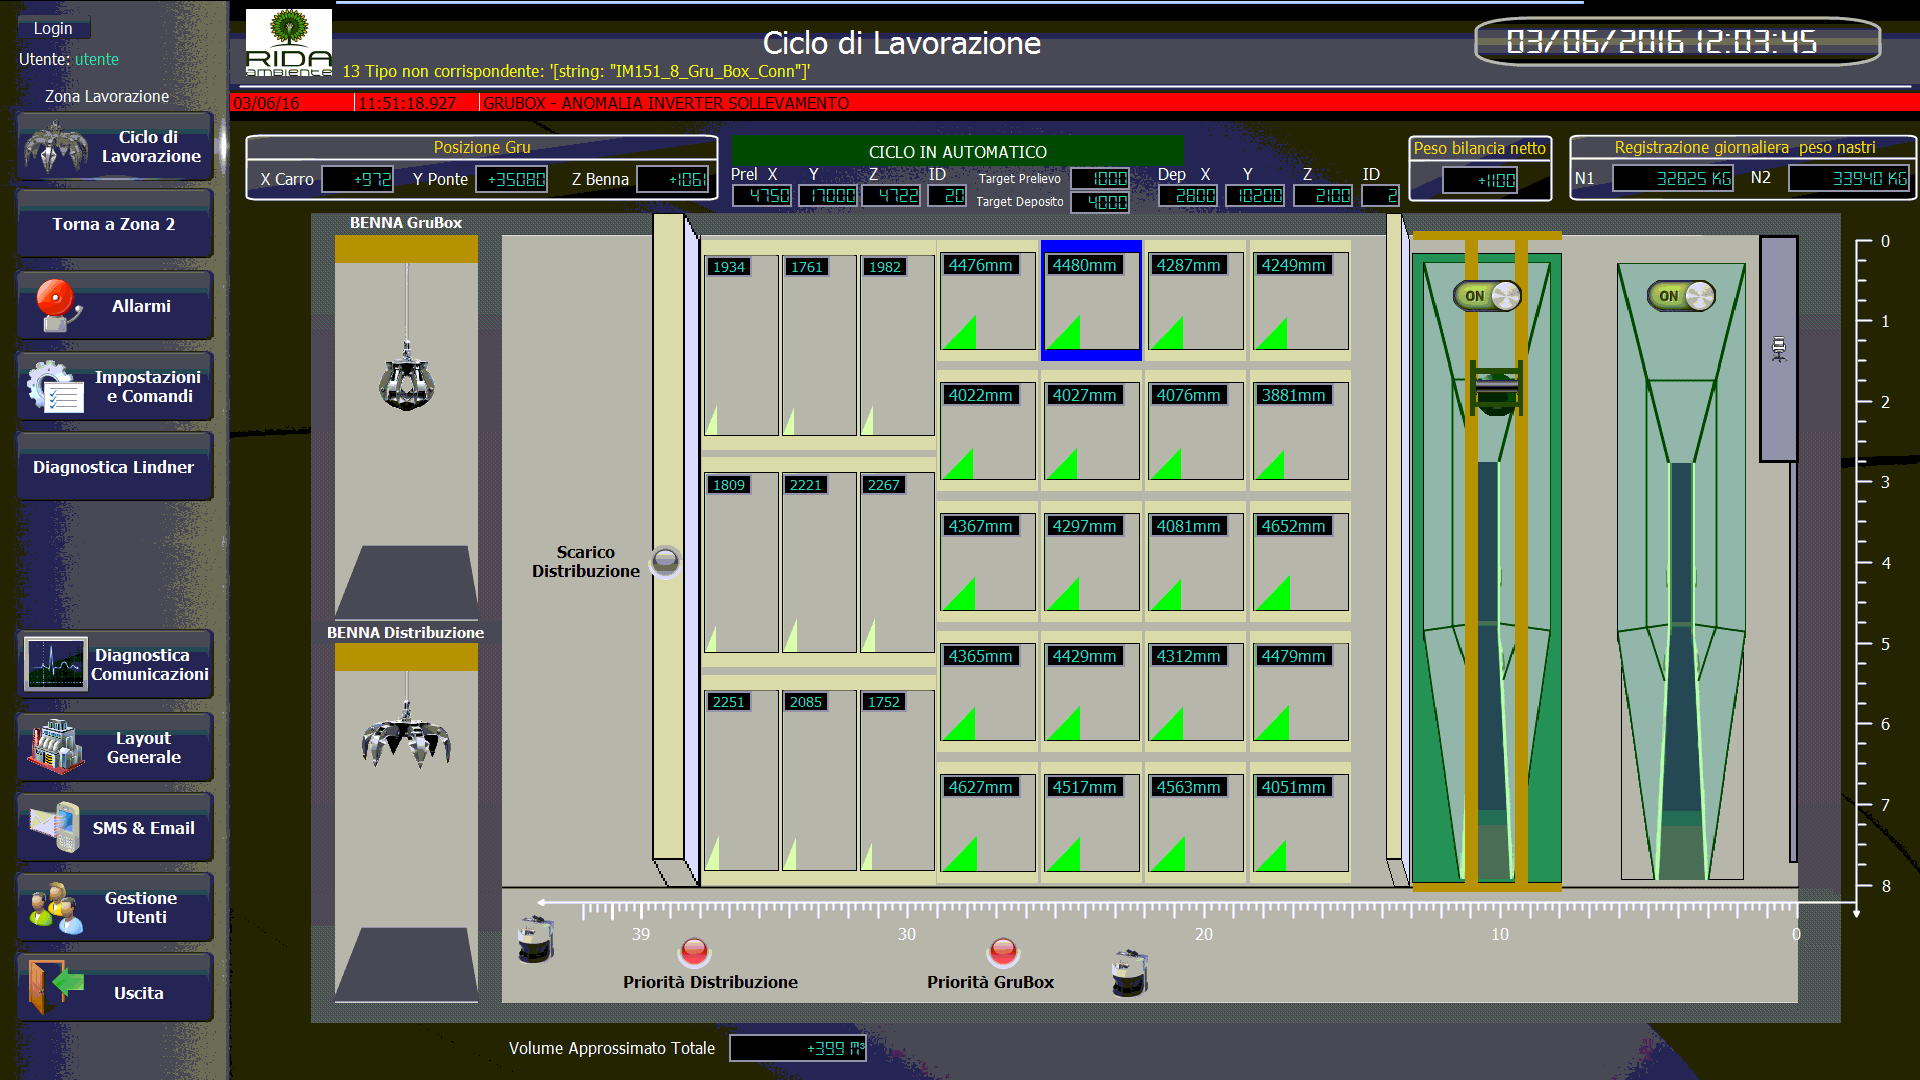The height and width of the screenshot is (1080, 1920).
Task: Toggle the Scarico Distribuzione indicator button
Action: point(665,561)
